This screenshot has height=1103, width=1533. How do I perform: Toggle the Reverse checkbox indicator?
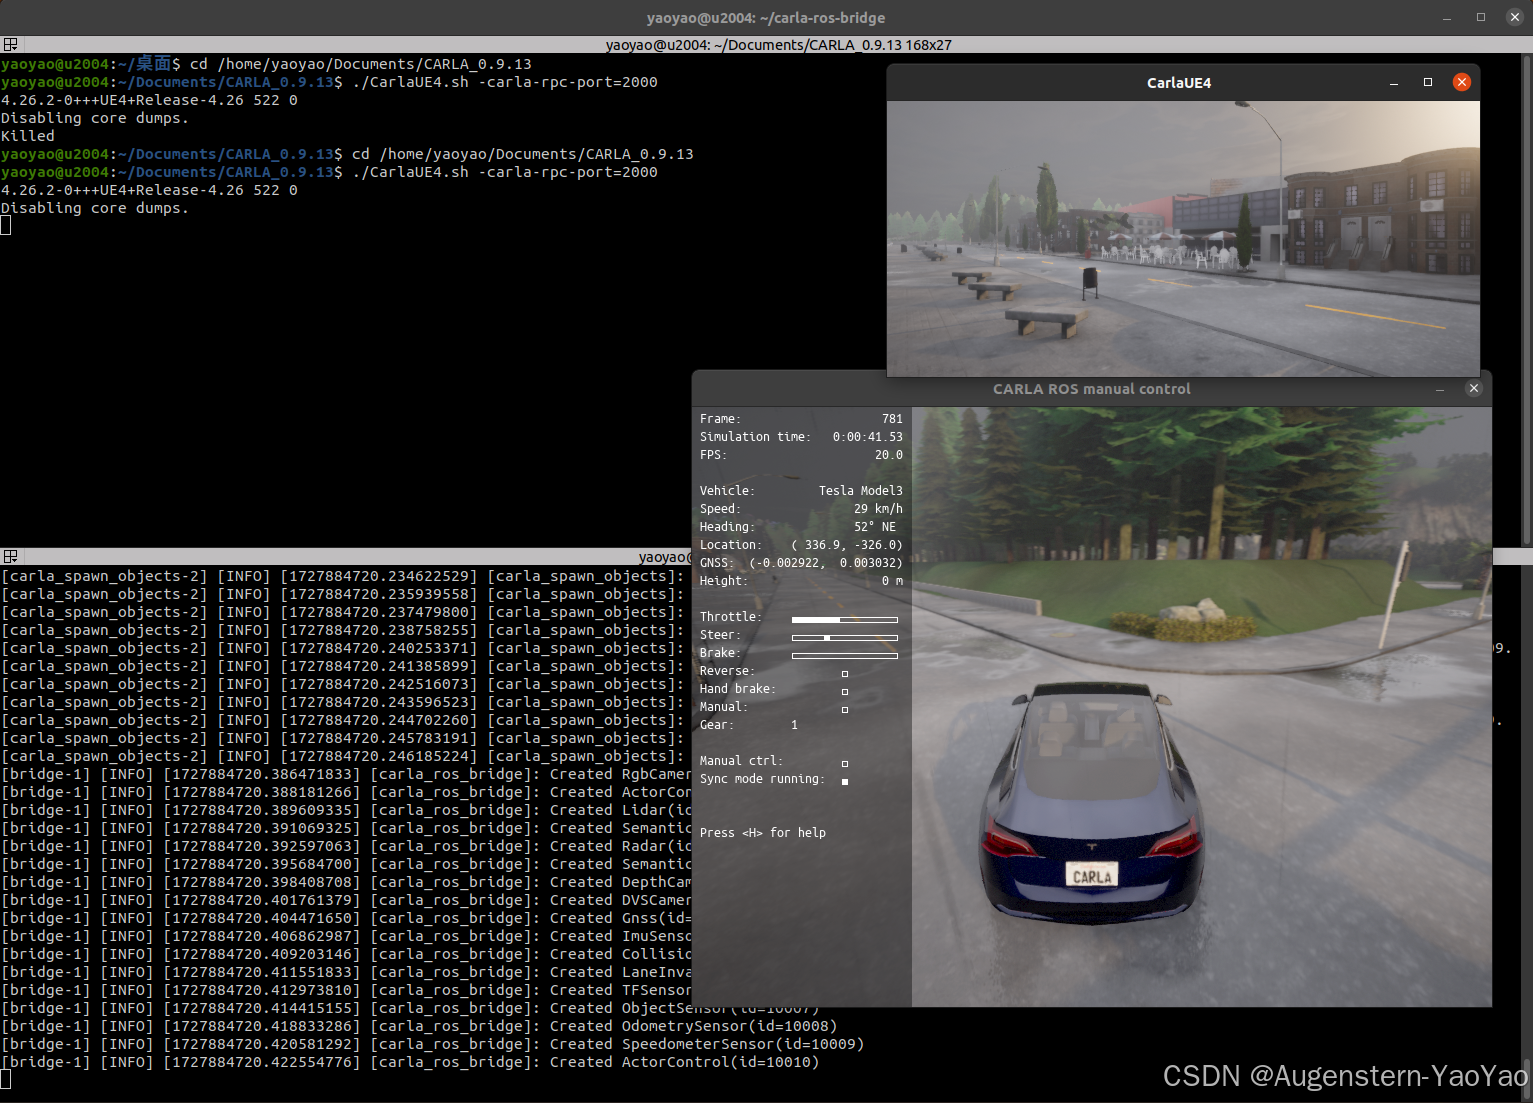click(x=845, y=673)
